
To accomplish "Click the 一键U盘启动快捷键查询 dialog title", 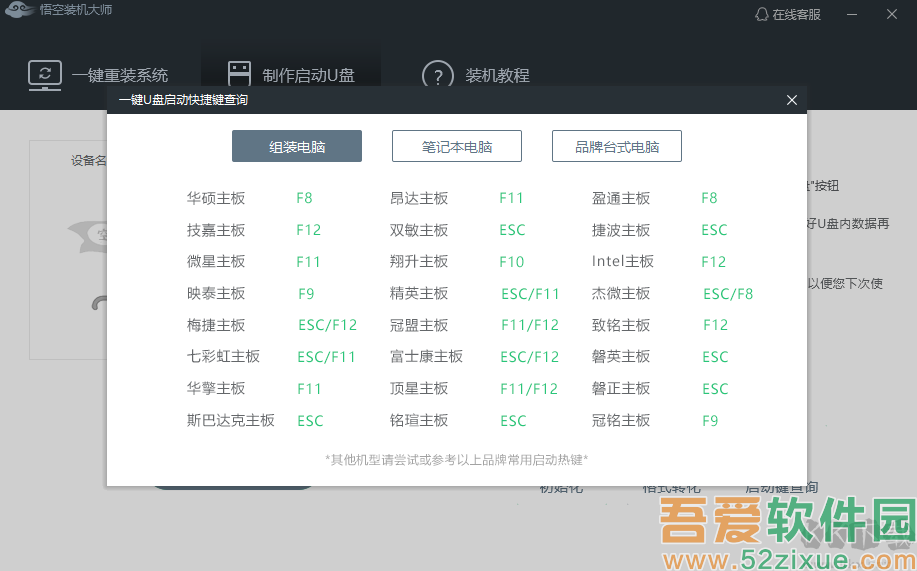I will [184, 100].
